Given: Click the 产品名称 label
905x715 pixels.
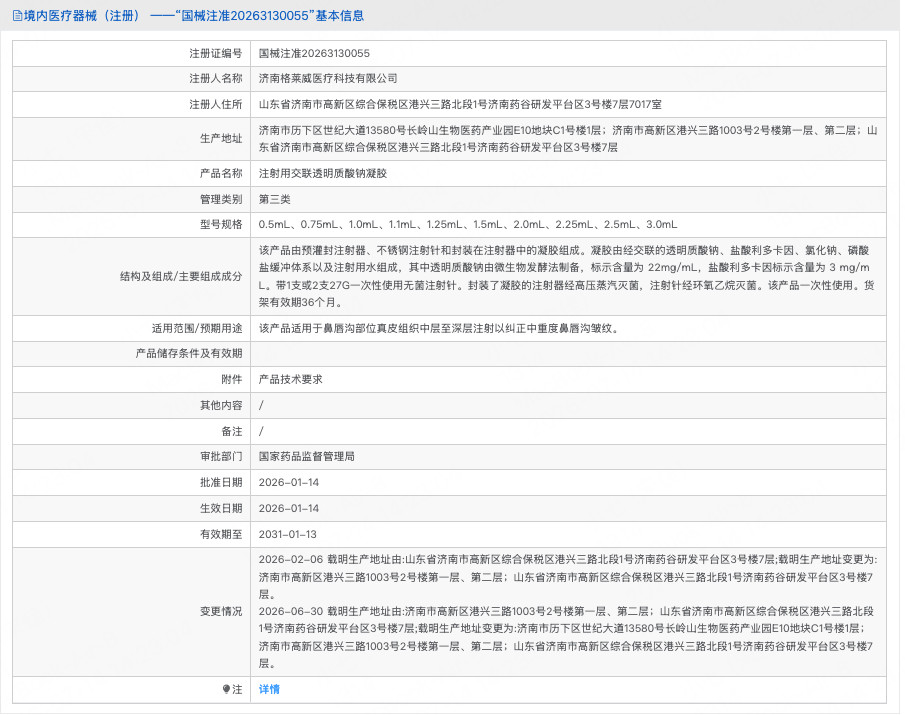Looking at the screenshot, I should (221, 173).
